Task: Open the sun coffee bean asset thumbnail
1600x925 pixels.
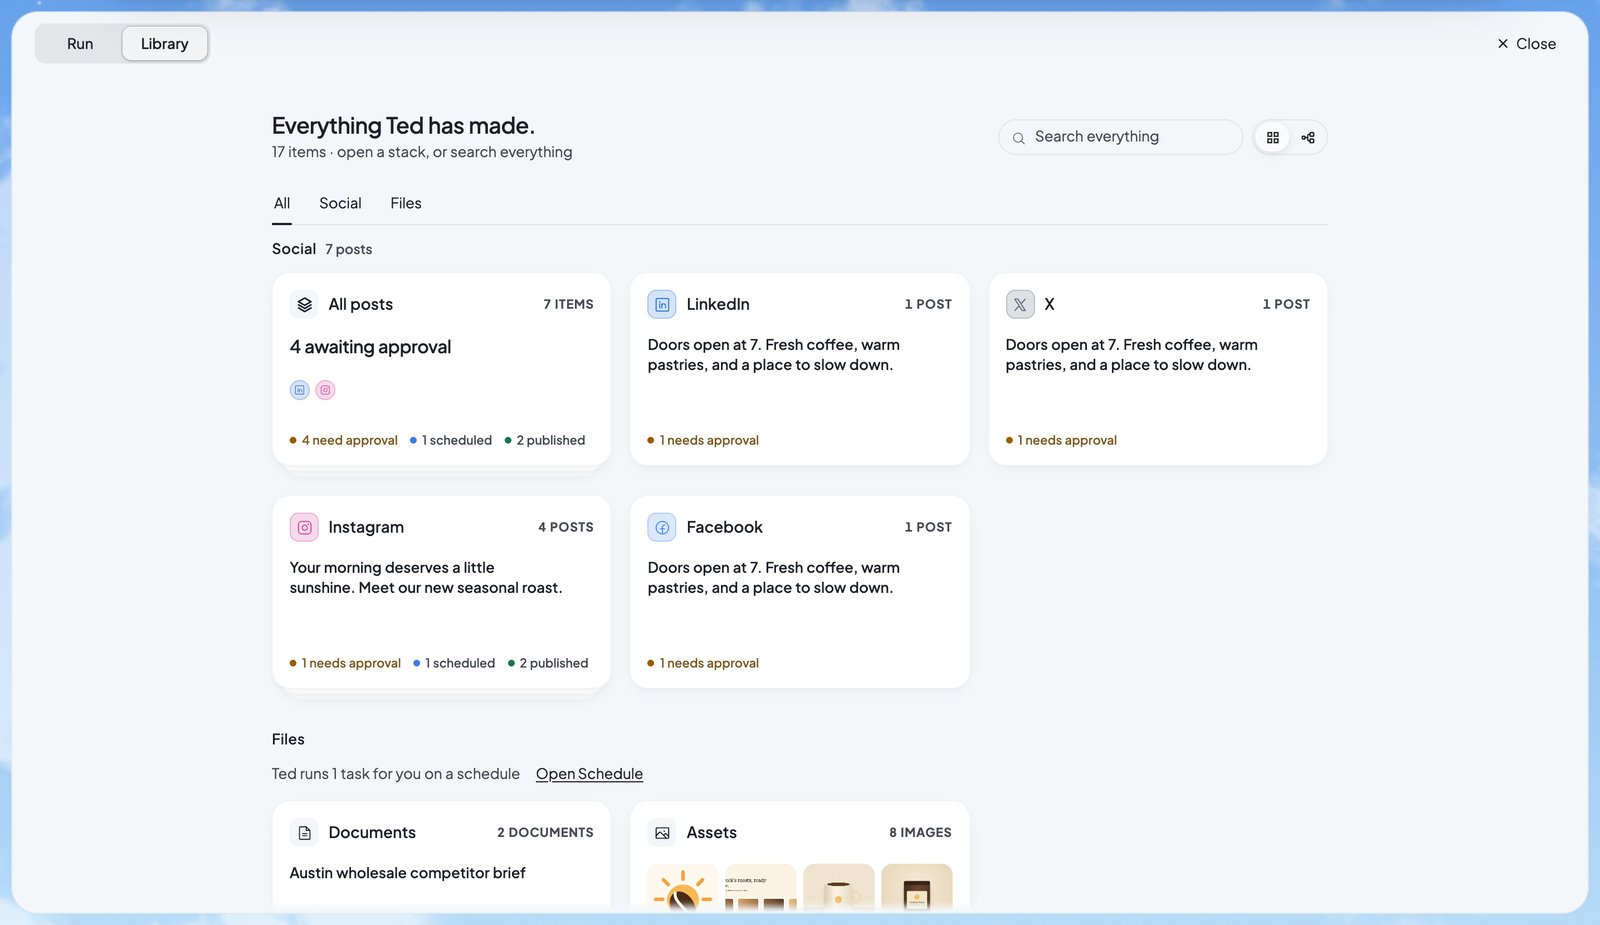Action: pos(683,887)
